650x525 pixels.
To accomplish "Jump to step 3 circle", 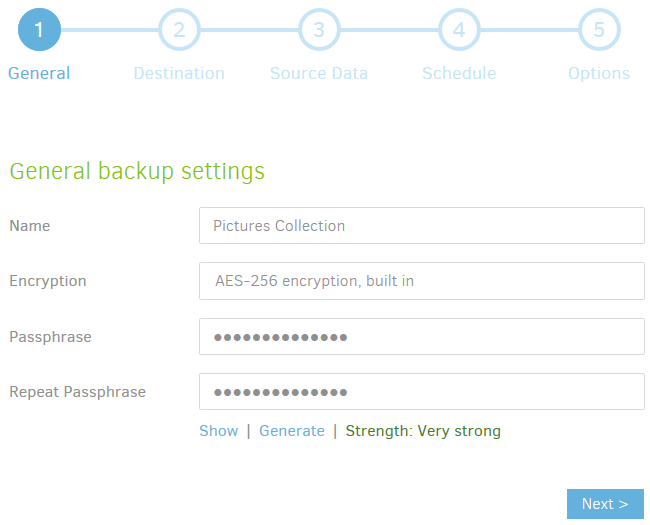I will click(319, 30).
